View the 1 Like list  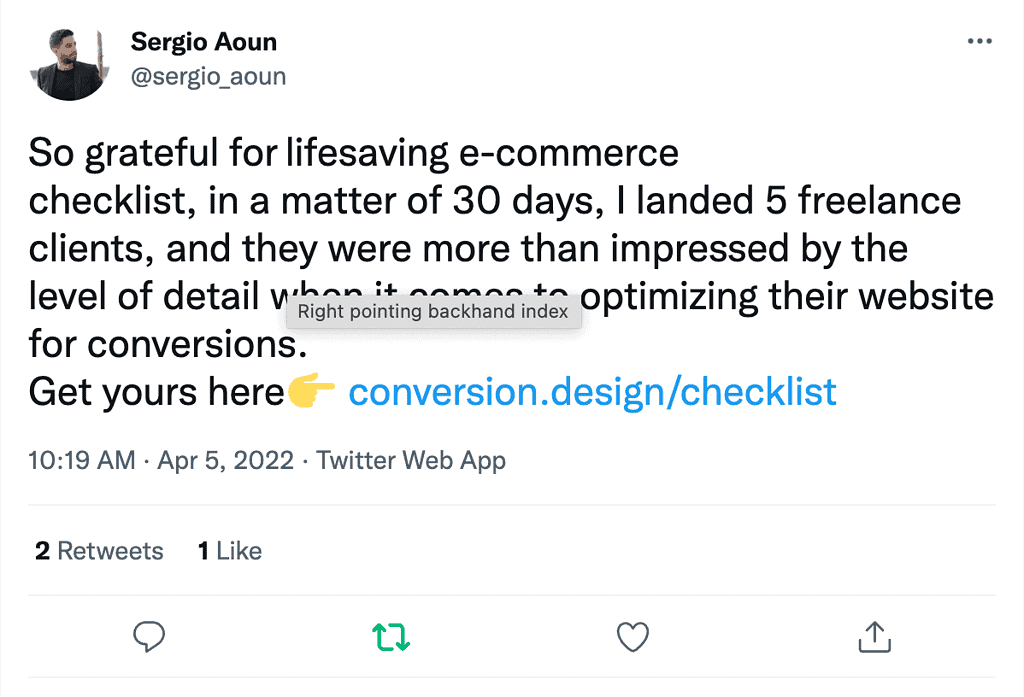230,551
